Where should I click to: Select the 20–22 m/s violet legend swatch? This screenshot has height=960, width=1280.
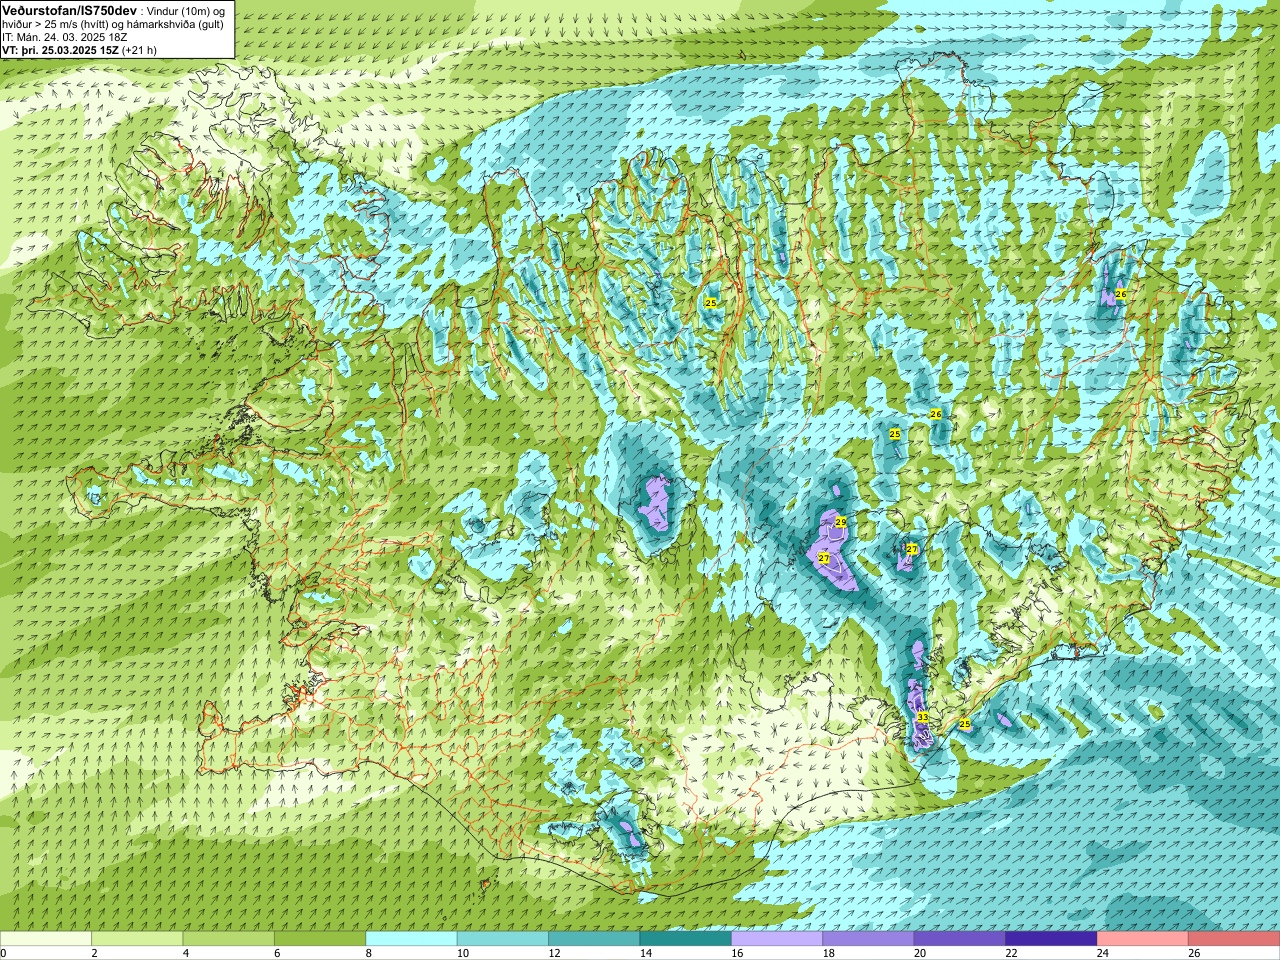click(960, 939)
